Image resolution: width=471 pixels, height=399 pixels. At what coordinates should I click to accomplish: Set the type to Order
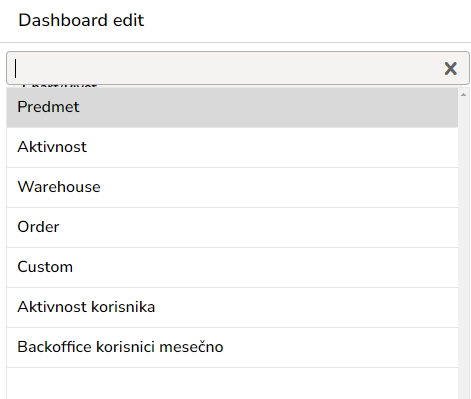coord(232,227)
